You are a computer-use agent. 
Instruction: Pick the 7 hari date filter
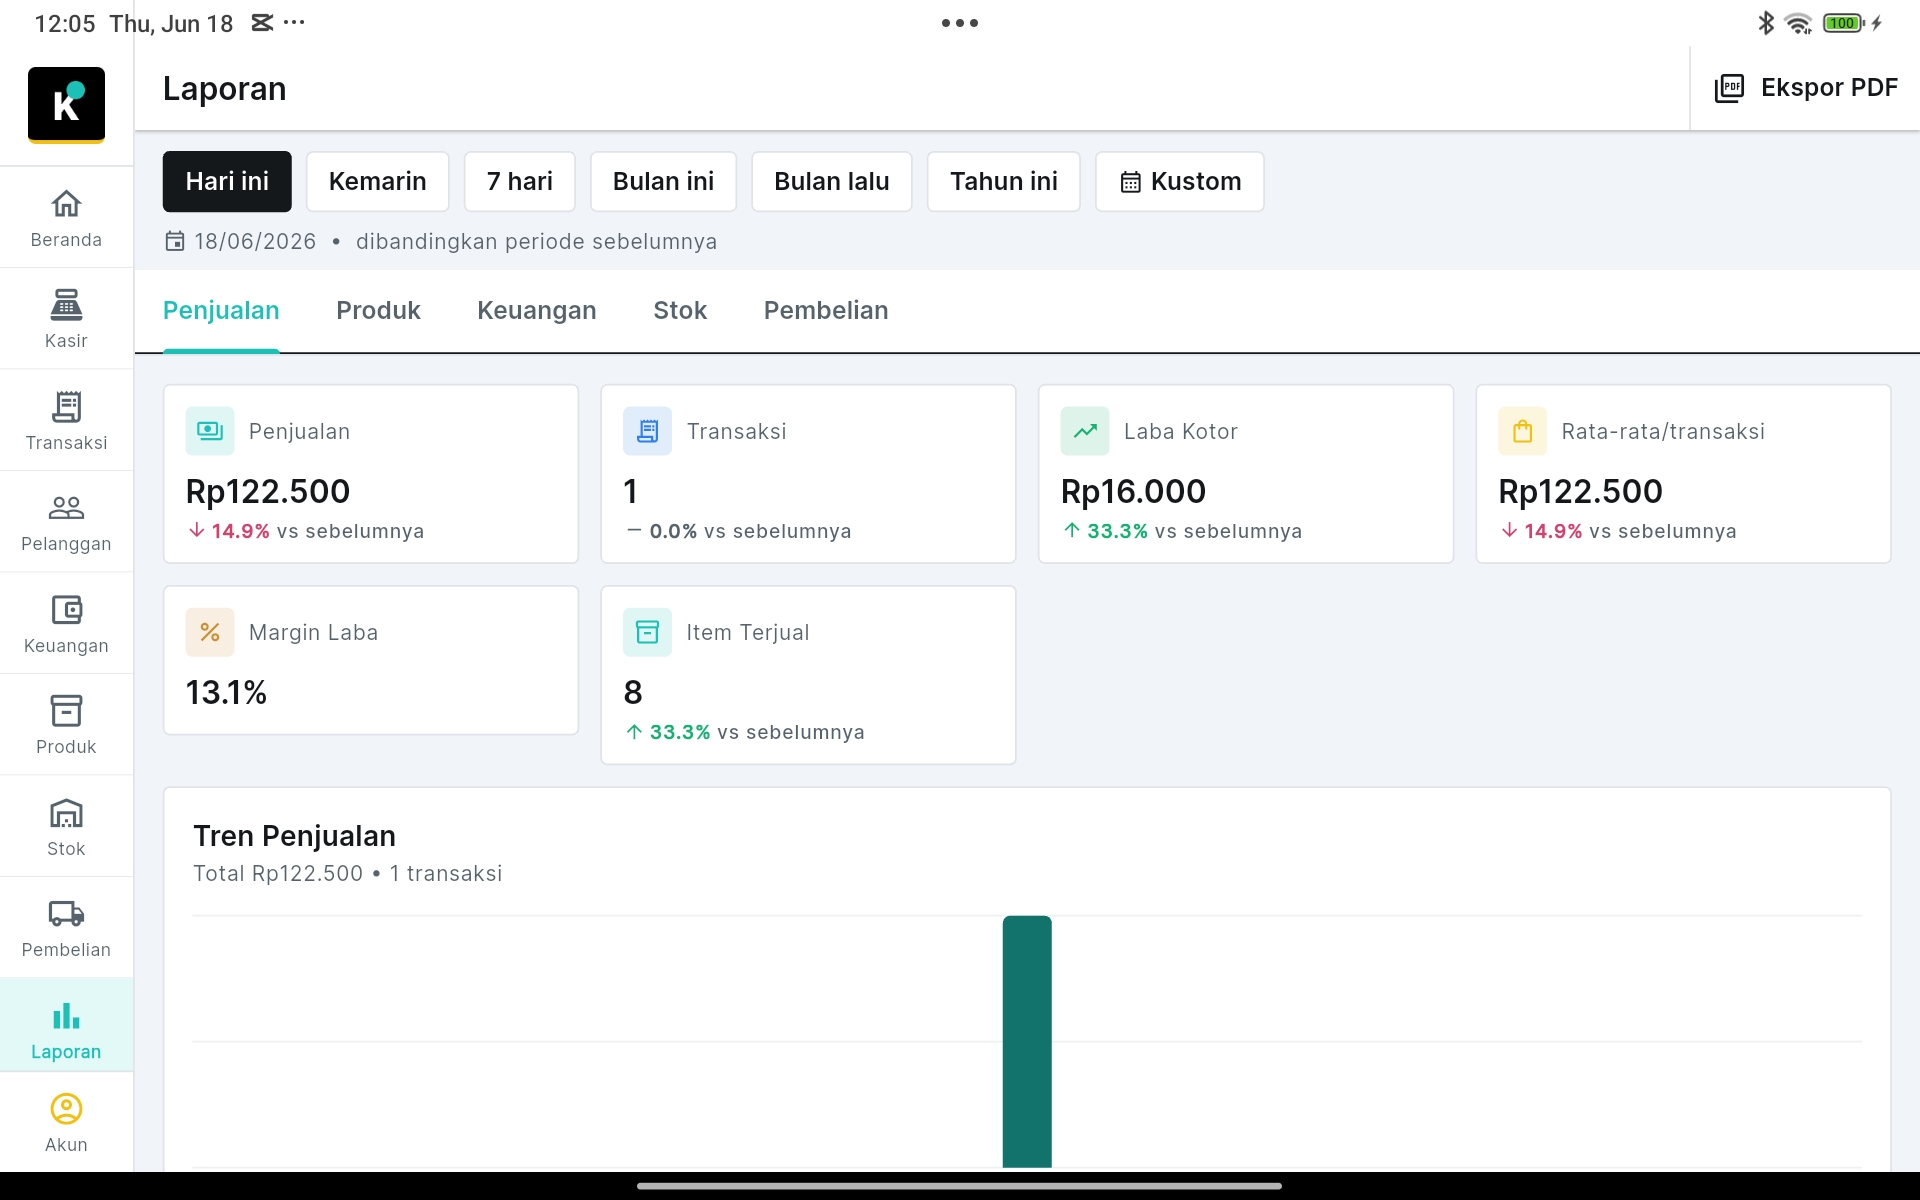[520, 181]
